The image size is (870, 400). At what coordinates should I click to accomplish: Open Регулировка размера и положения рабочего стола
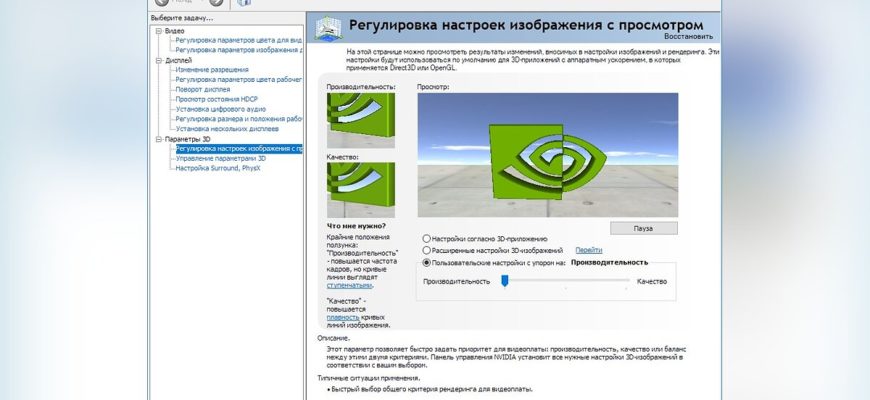(239, 119)
